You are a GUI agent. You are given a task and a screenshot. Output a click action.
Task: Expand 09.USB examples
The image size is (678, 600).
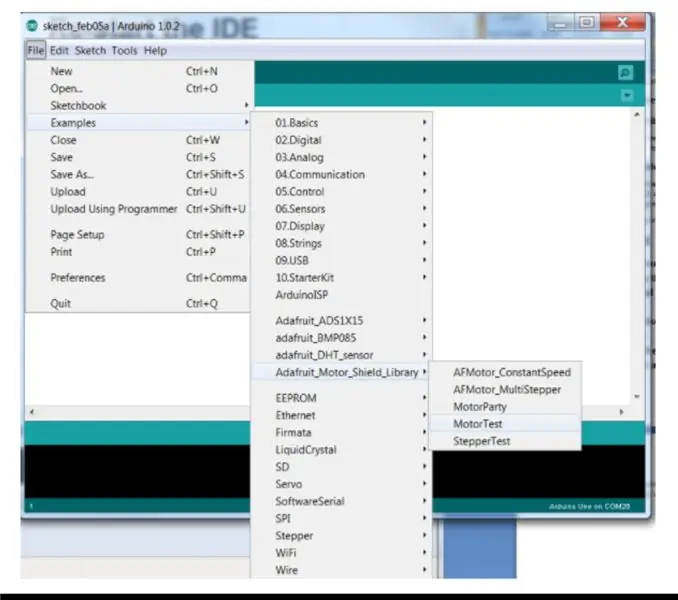point(342,261)
